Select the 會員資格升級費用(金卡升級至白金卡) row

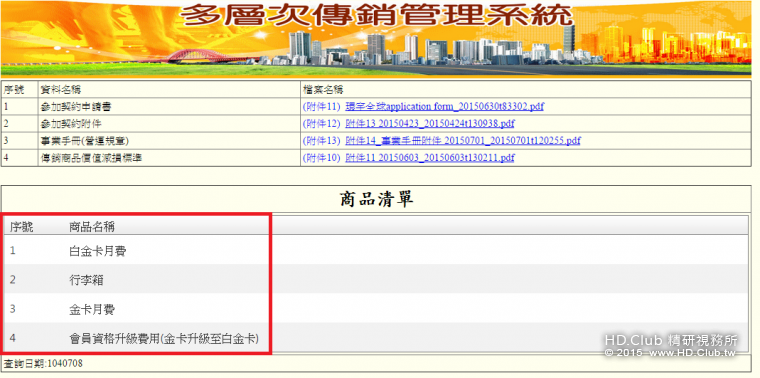pos(376,338)
